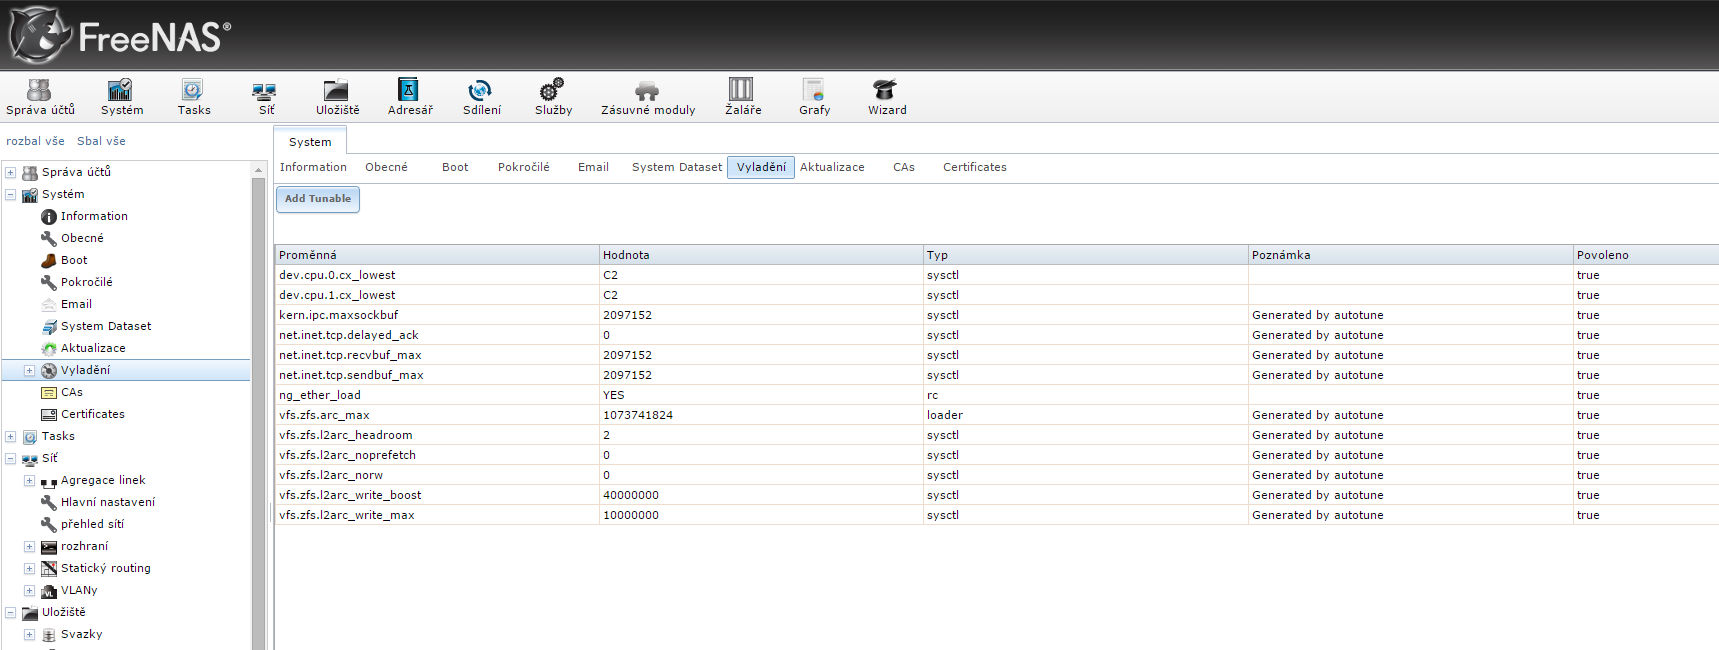
Task: Select the vfs.zfs.arc_max row
Action: [997, 415]
